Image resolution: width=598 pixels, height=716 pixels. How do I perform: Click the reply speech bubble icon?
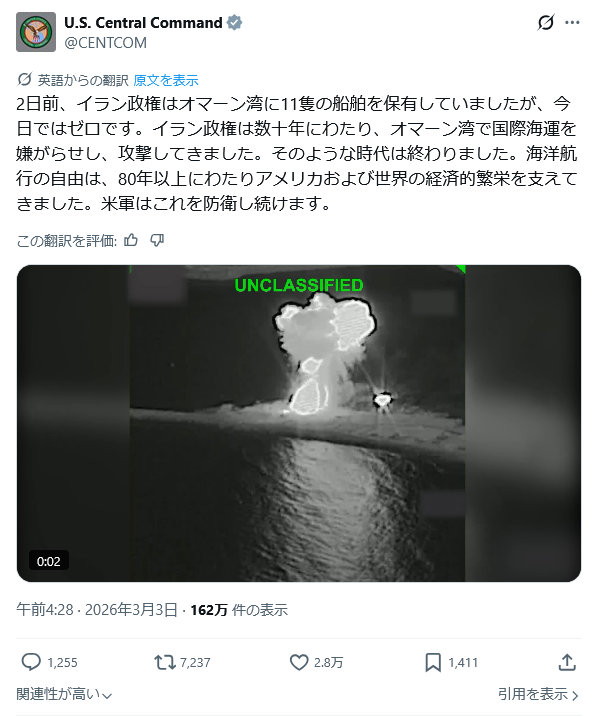coord(31,662)
